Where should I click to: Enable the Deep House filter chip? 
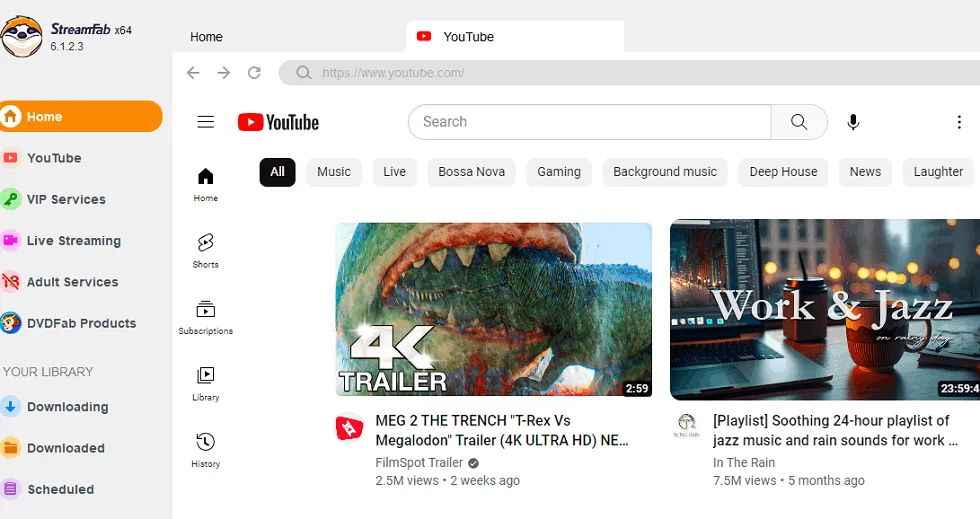783,172
